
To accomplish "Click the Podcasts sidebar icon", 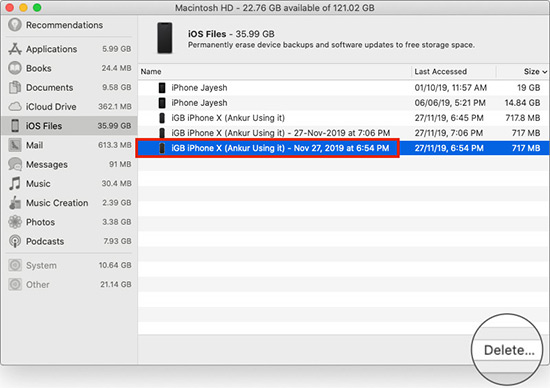I will 15,241.
